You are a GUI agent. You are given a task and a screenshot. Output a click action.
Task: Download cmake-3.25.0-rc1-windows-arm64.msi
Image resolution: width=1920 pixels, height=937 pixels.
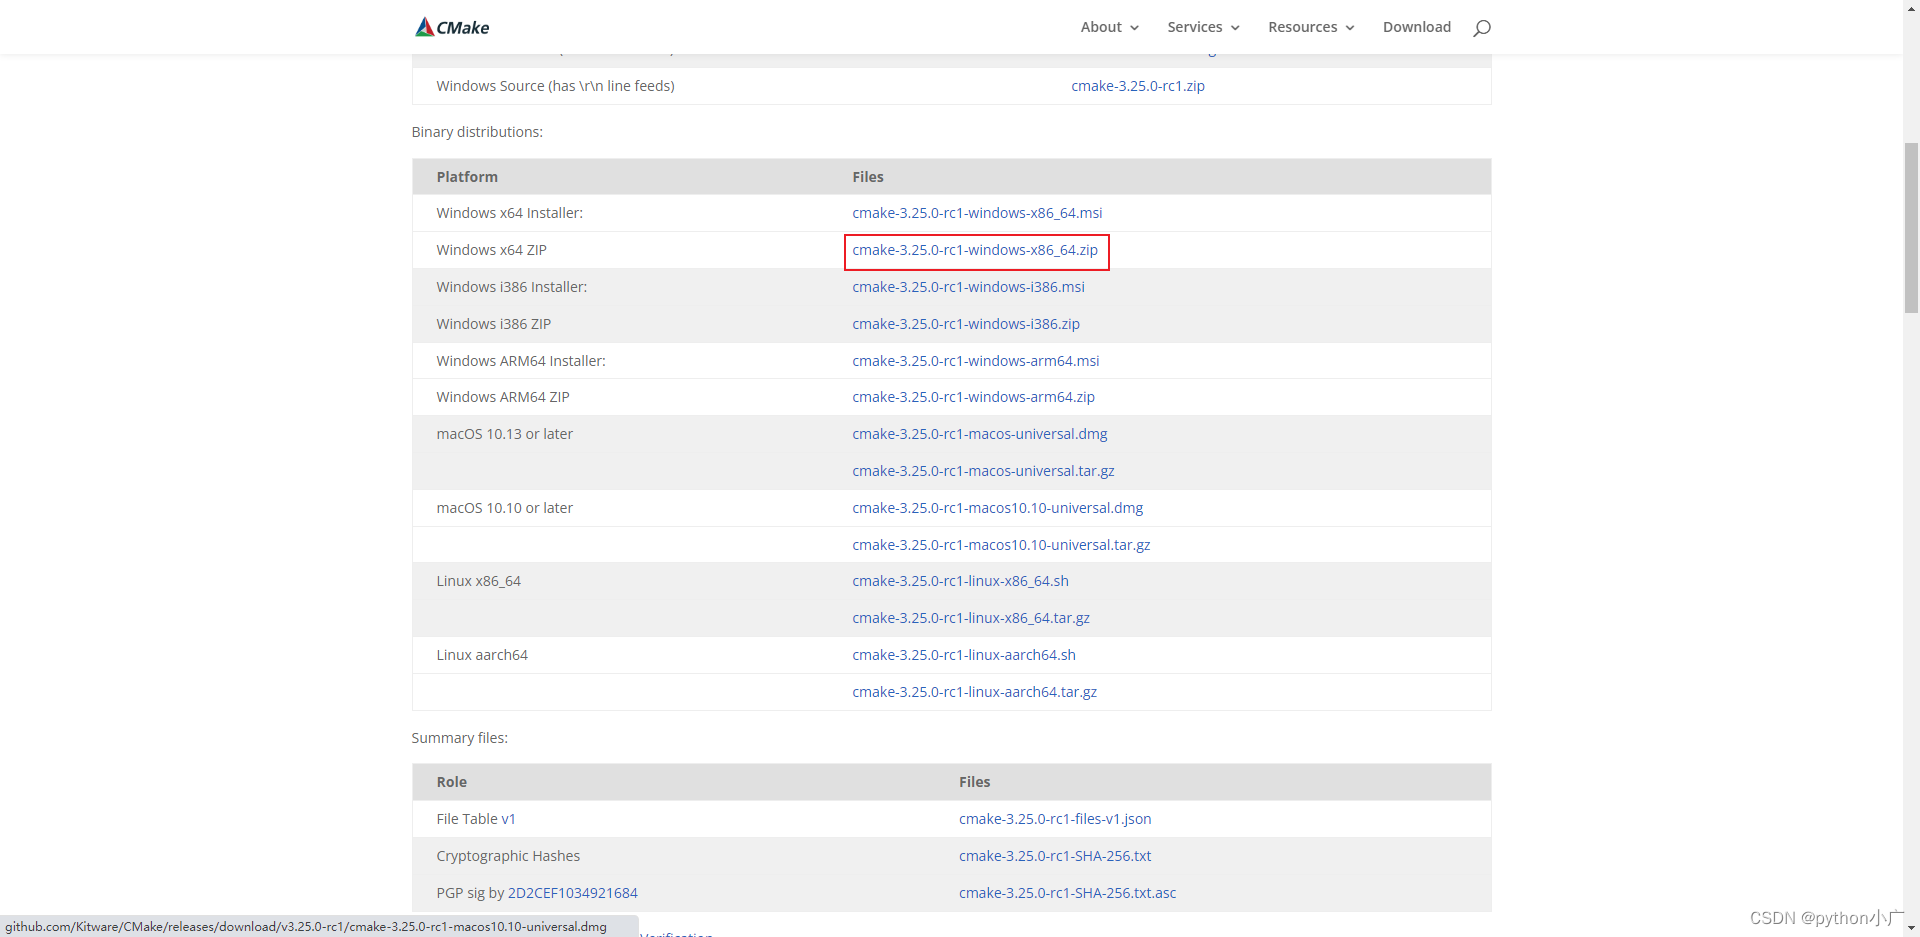coord(976,361)
